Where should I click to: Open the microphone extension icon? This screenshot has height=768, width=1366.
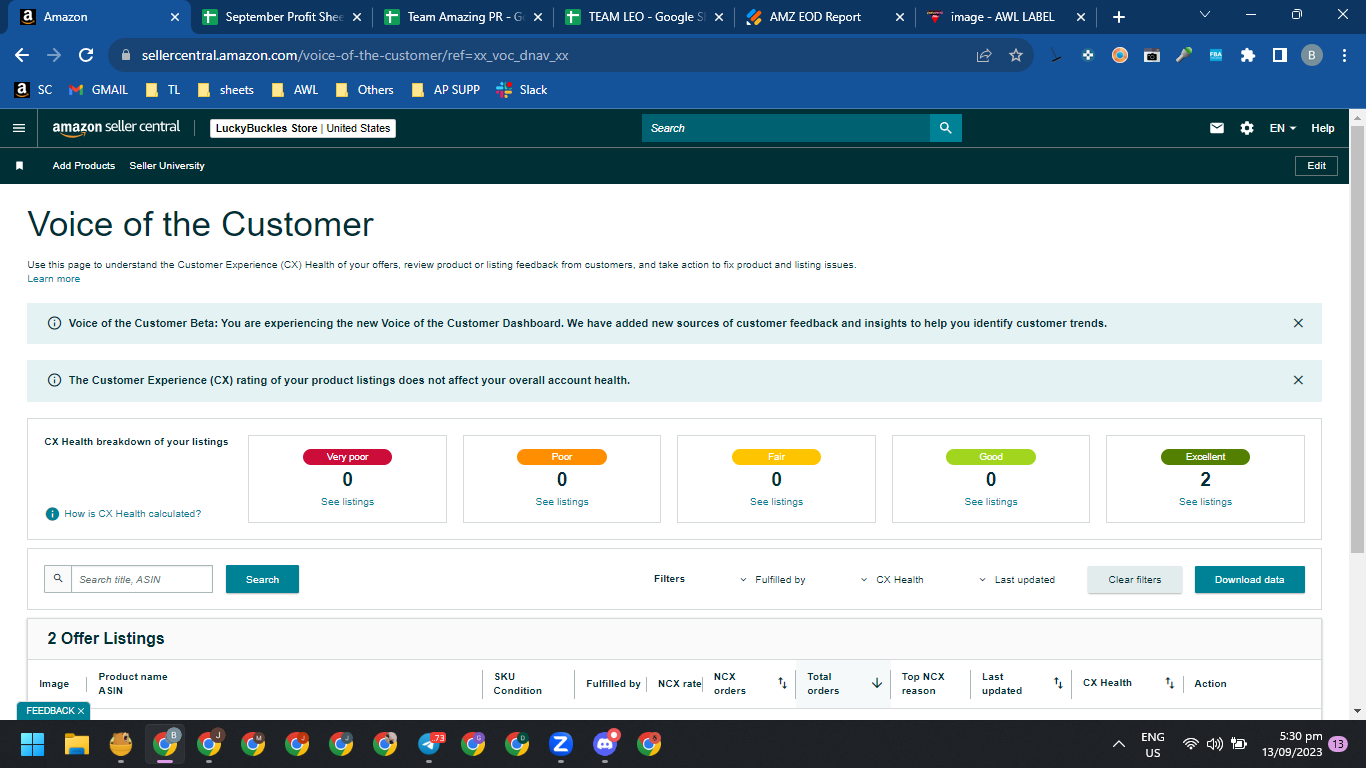(x=1184, y=55)
